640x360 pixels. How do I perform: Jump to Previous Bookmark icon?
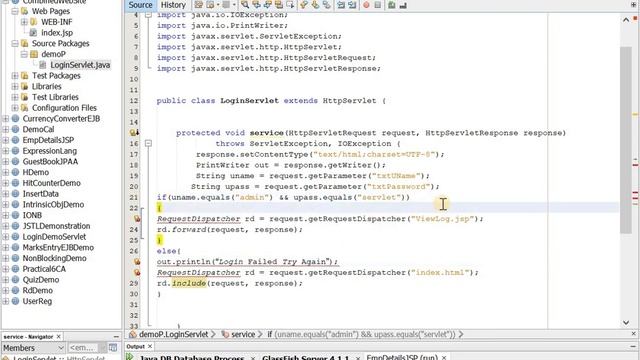tap(304, 5)
